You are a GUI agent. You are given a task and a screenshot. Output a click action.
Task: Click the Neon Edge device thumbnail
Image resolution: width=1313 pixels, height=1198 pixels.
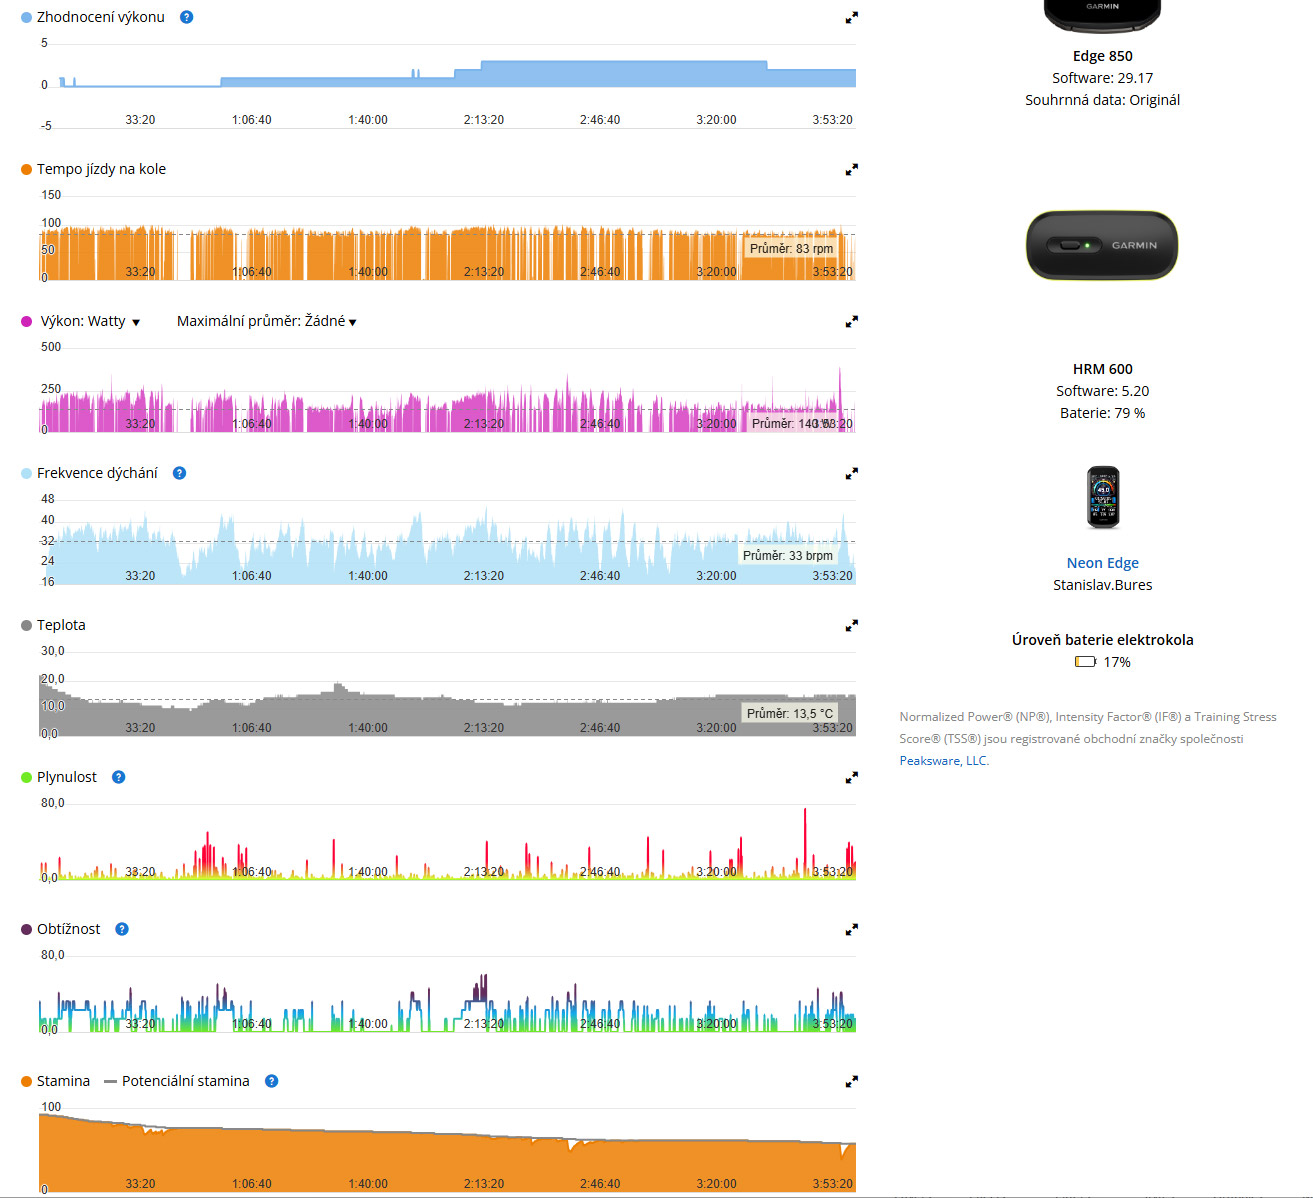(x=1103, y=498)
